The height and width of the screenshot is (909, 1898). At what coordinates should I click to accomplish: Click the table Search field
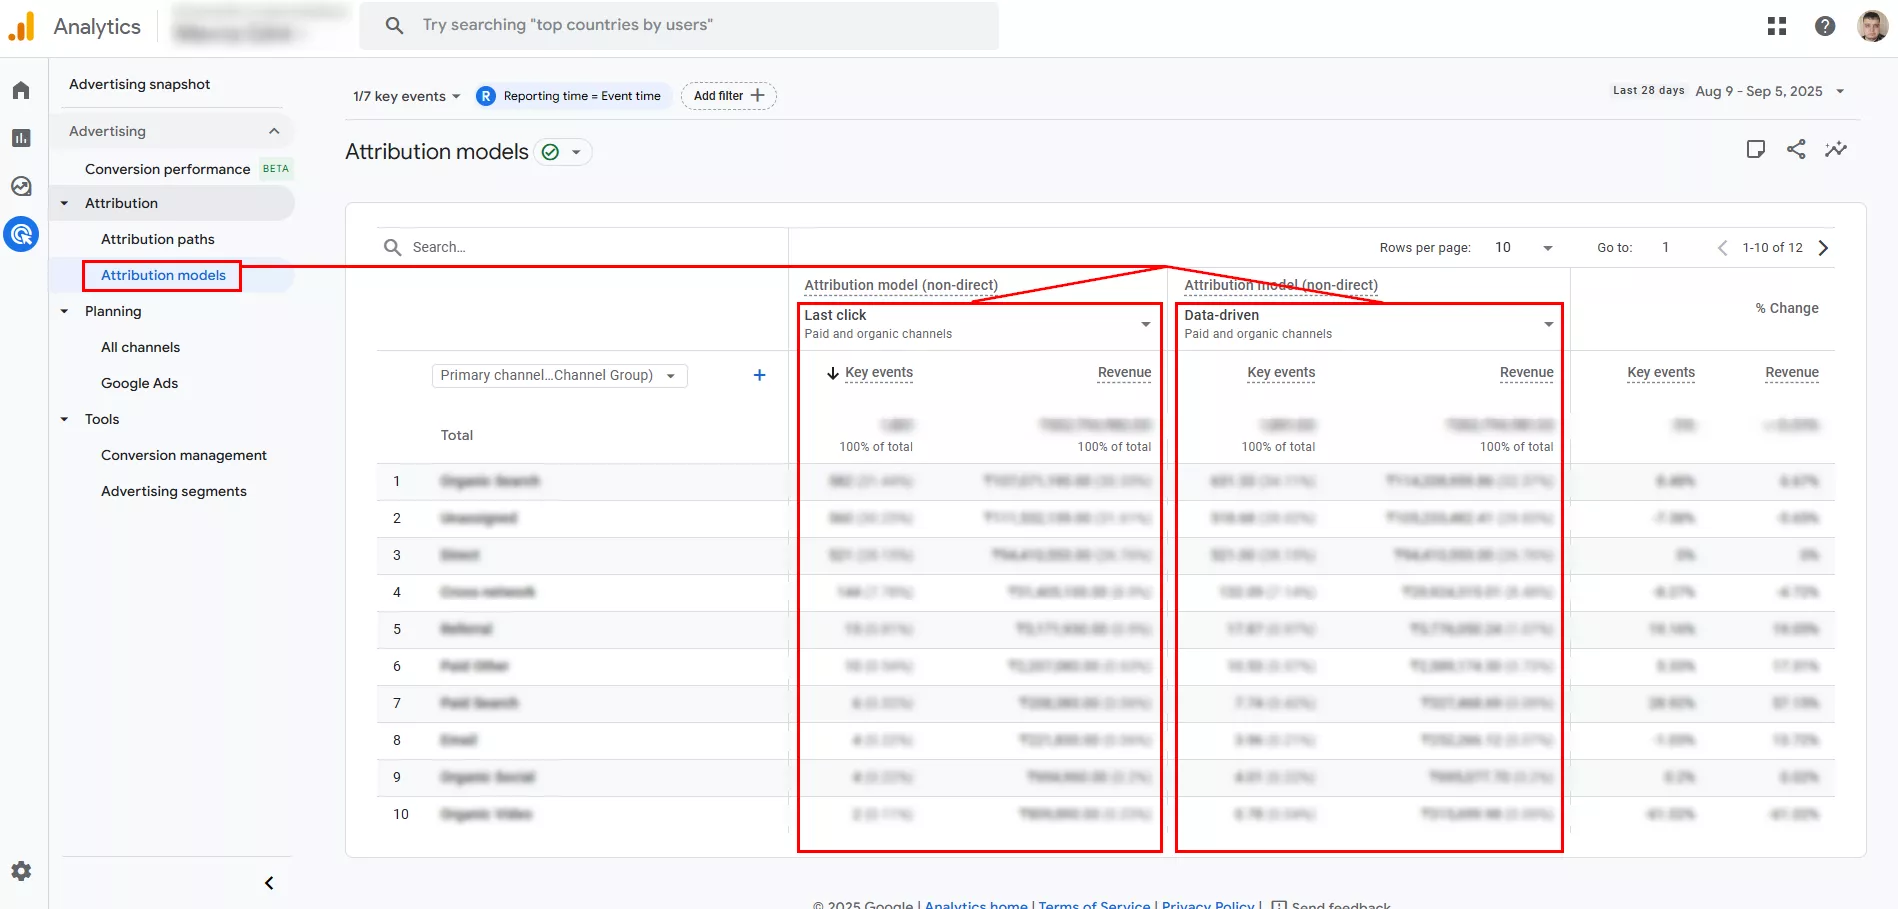point(590,247)
